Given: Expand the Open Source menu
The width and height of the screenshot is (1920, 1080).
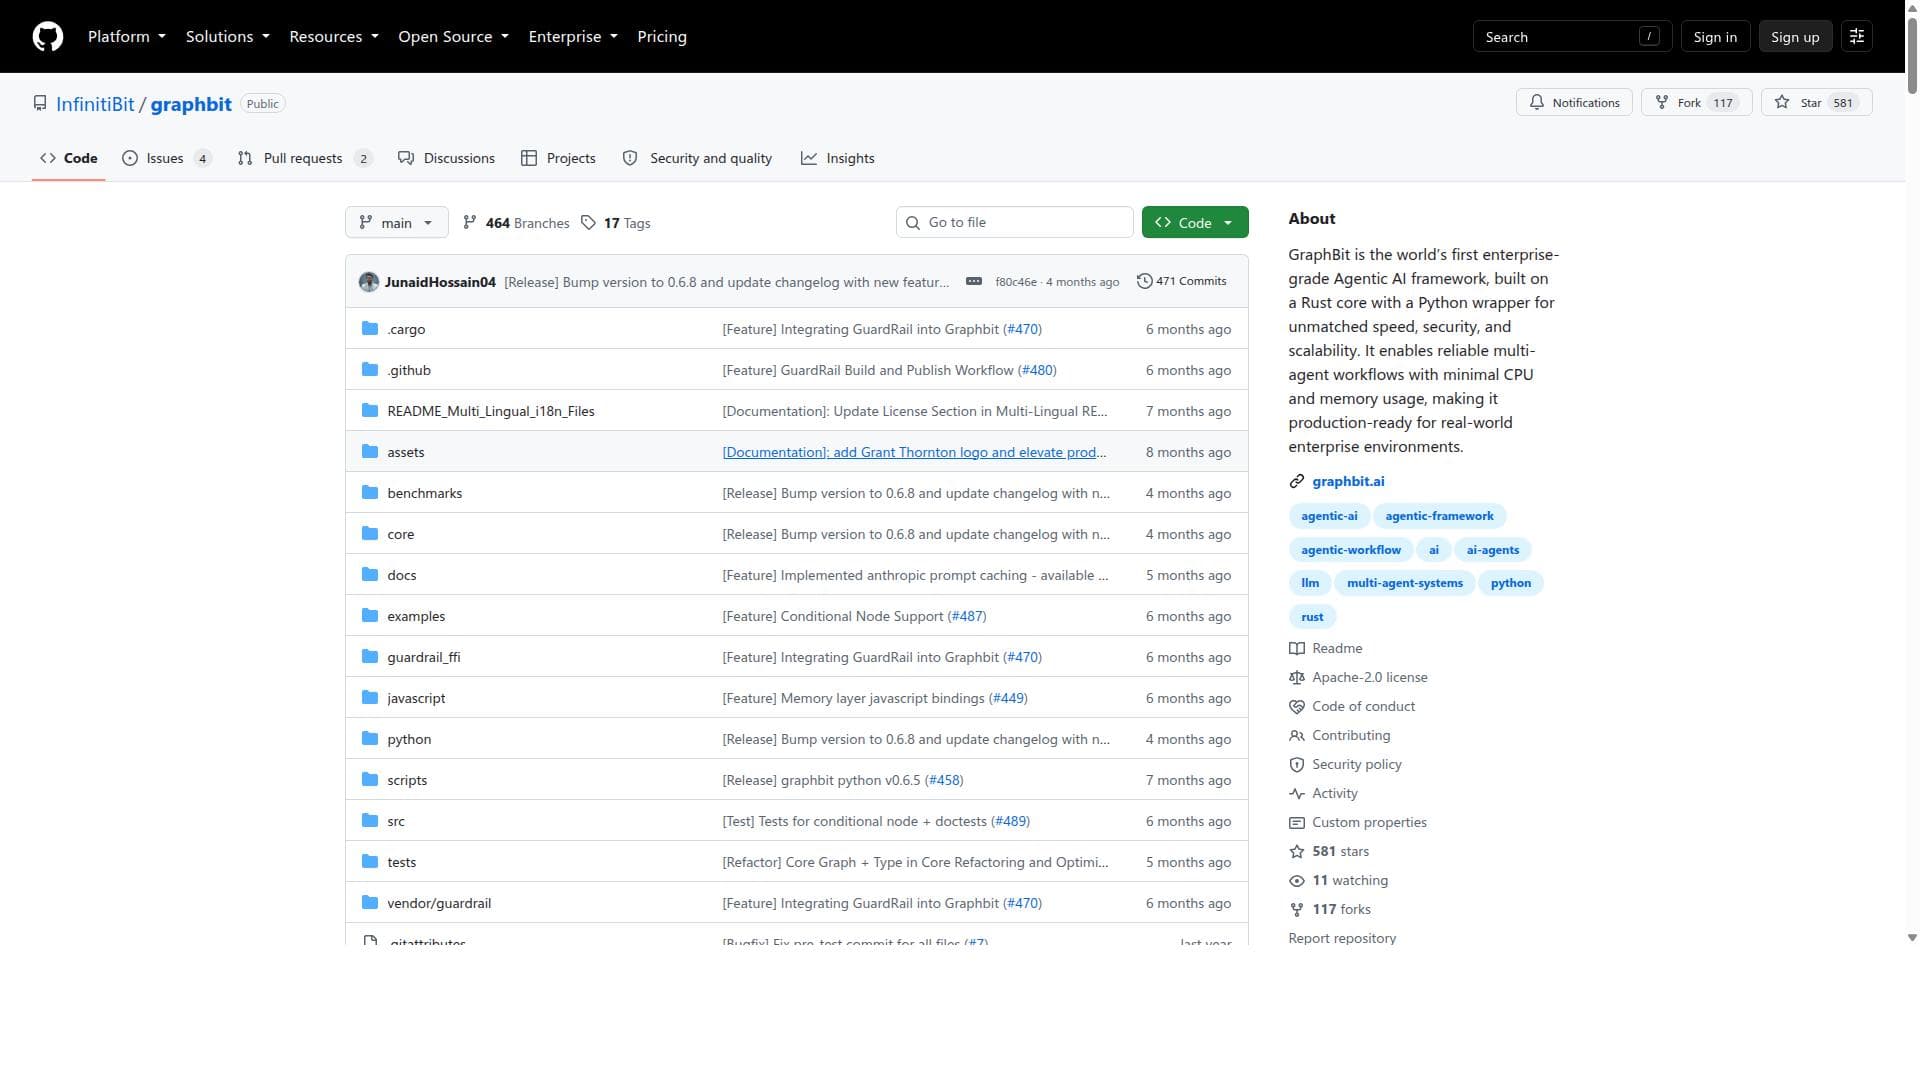Looking at the screenshot, I should (x=454, y=37).
